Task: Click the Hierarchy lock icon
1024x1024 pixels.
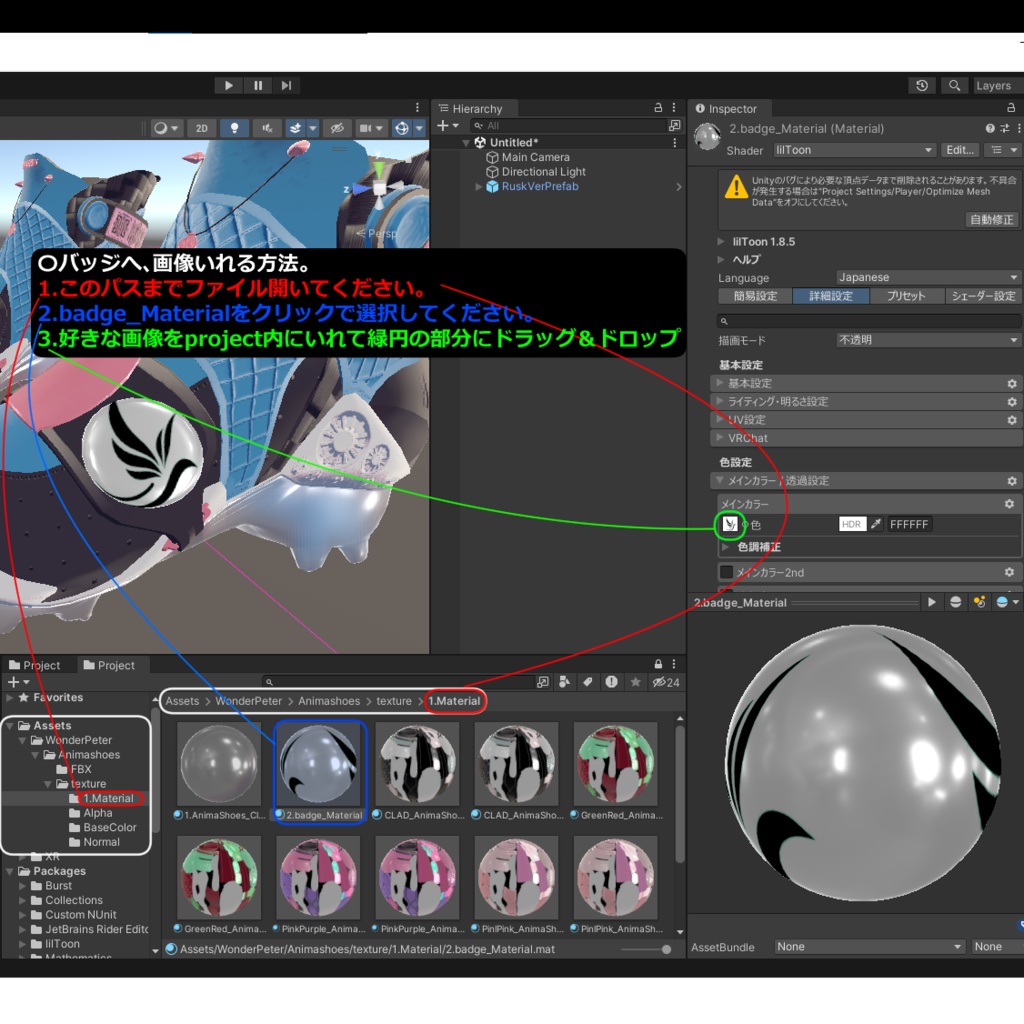Action: click(x=658, y=108)
